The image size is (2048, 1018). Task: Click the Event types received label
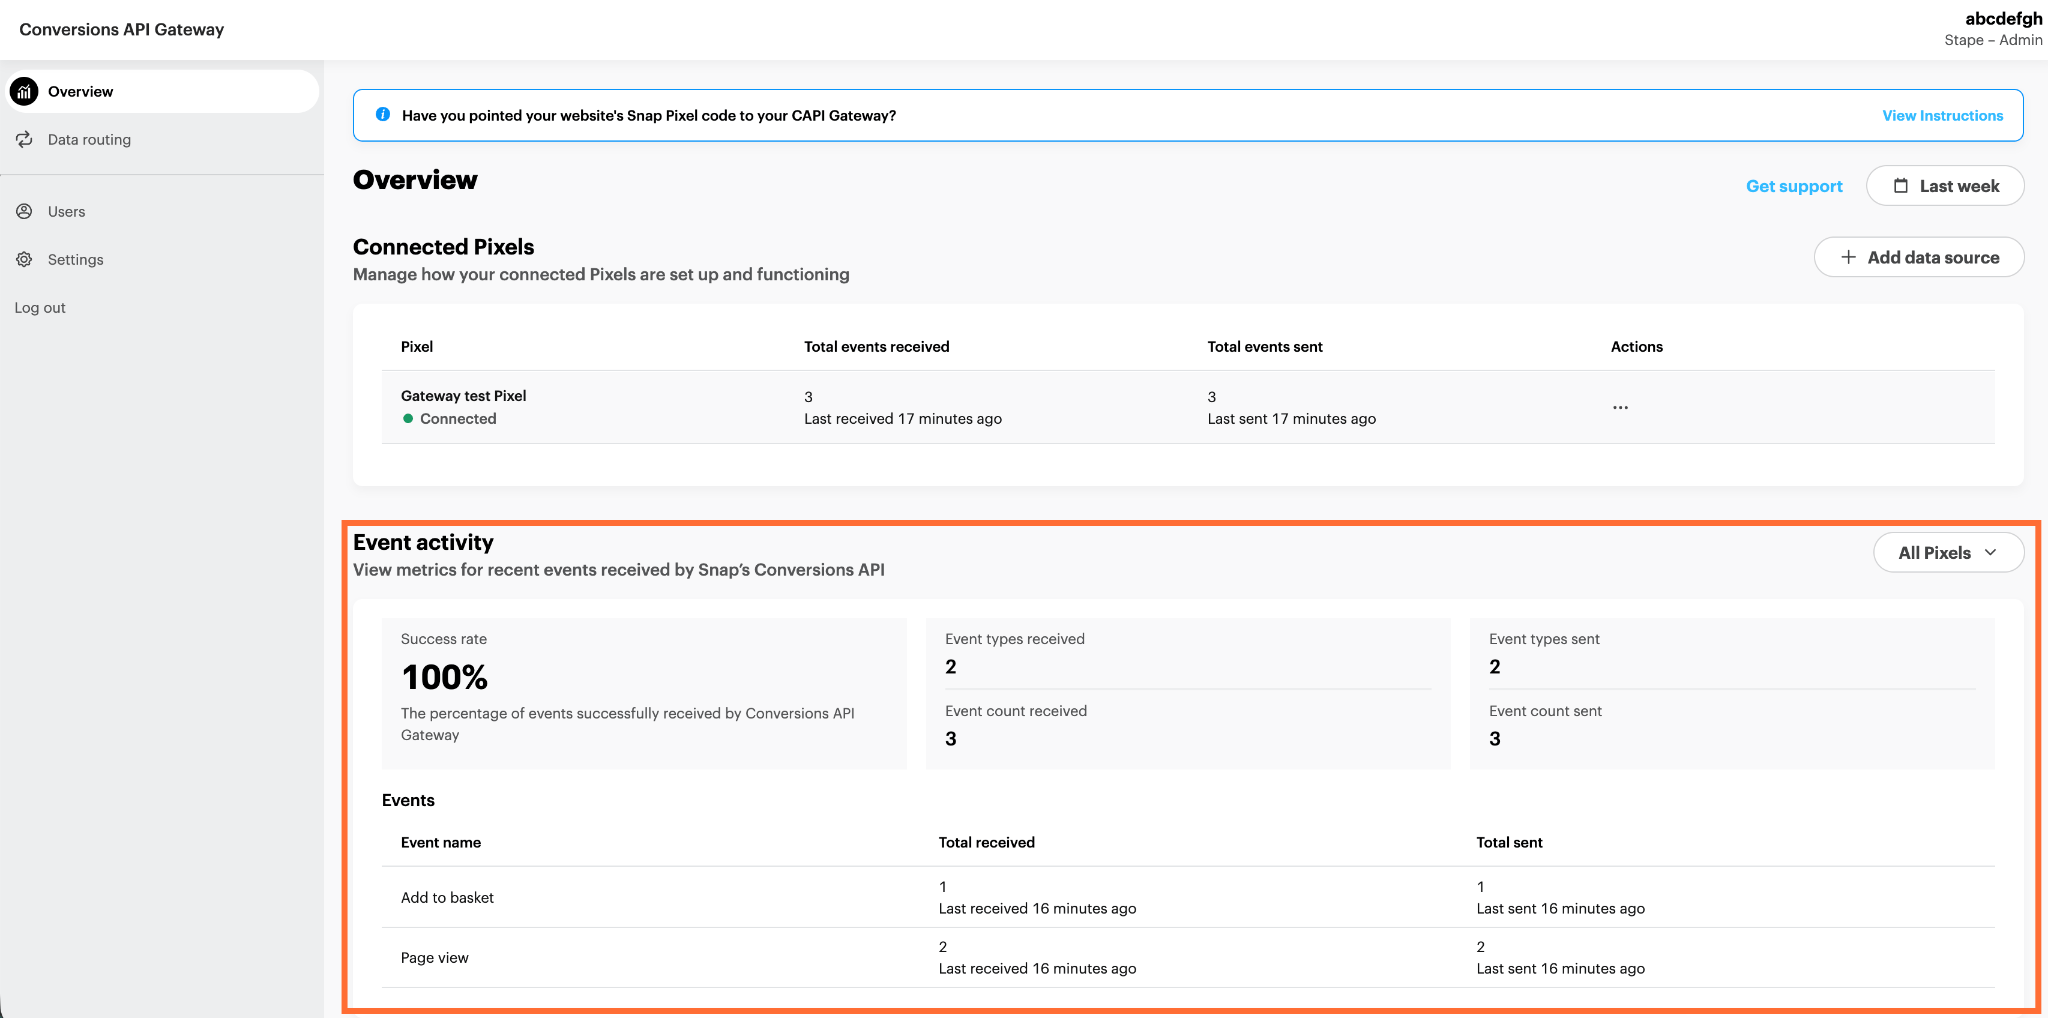point(1014,639)
